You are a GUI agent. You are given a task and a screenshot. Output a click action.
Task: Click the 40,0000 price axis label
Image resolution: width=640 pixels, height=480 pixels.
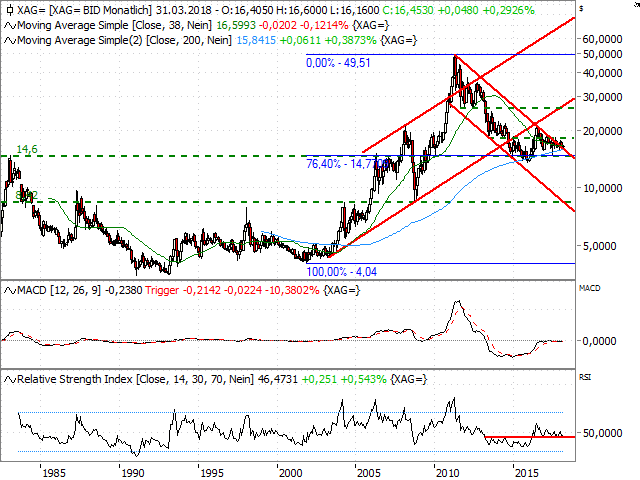(x=602, y=73)
